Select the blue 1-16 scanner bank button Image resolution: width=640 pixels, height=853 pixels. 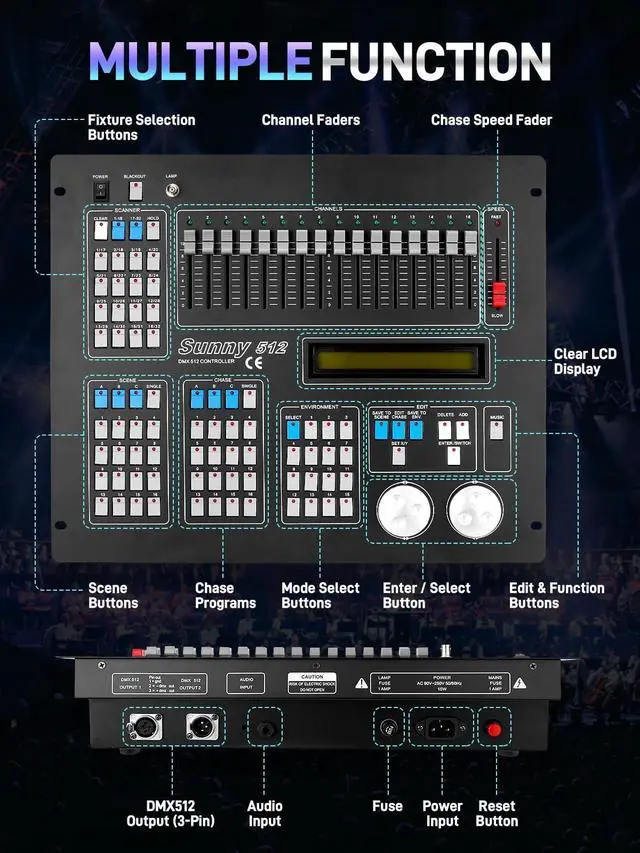[x=118, y=230]
